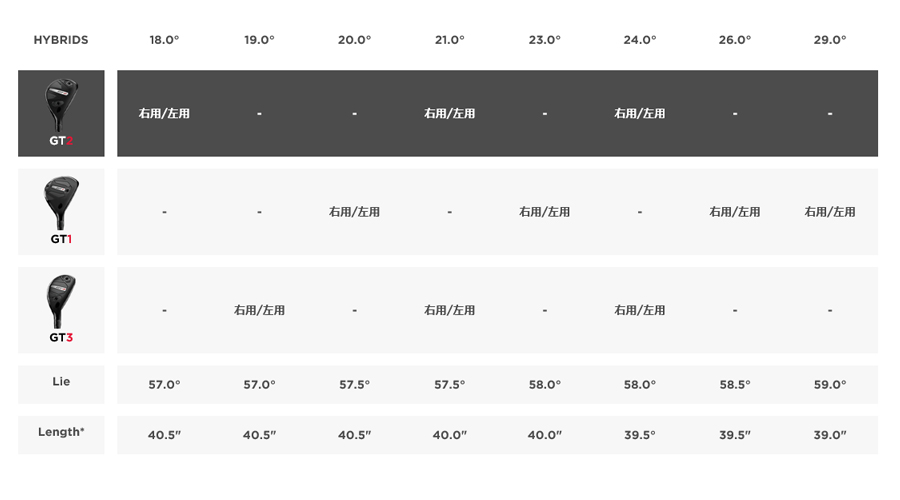Click the 40.0" length value under 21.0°

pyautogui.click(x=449, y=435)
